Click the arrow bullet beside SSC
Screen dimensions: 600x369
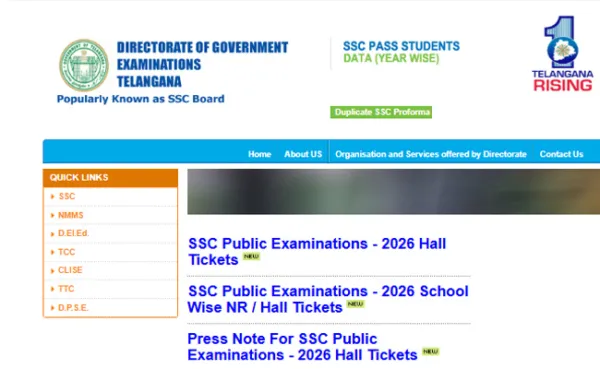[52, 197]
